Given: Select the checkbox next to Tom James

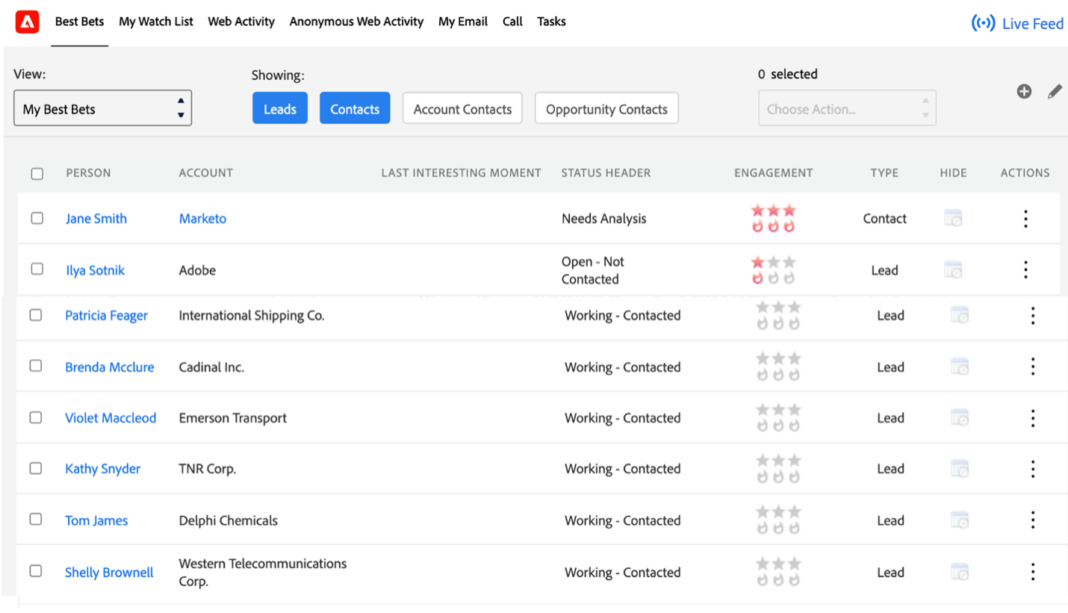Looking at the screenshot, I should click(36, 520).
